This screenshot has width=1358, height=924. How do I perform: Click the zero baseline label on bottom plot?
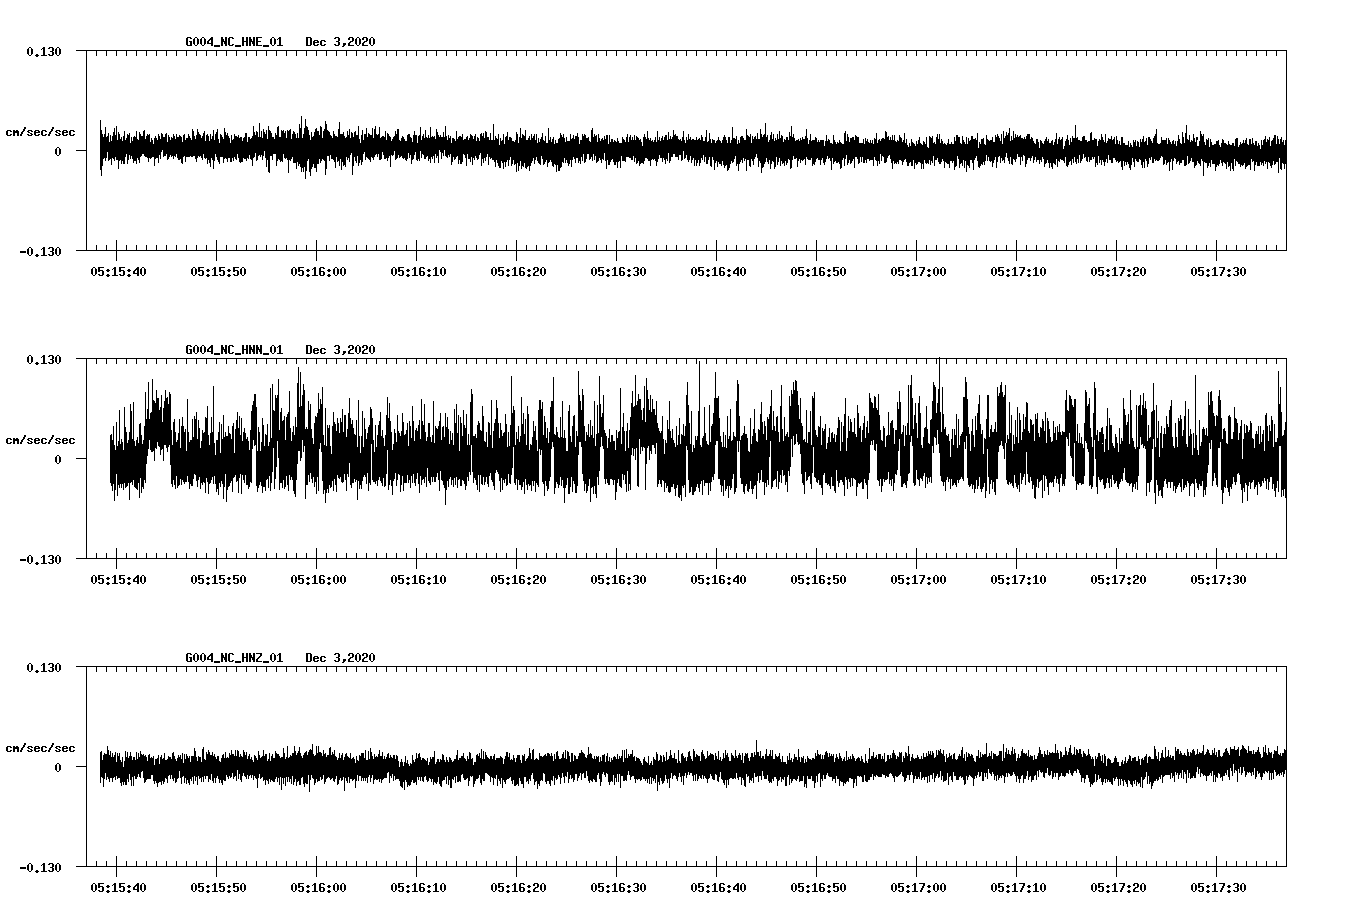click(x=60, y=769)
